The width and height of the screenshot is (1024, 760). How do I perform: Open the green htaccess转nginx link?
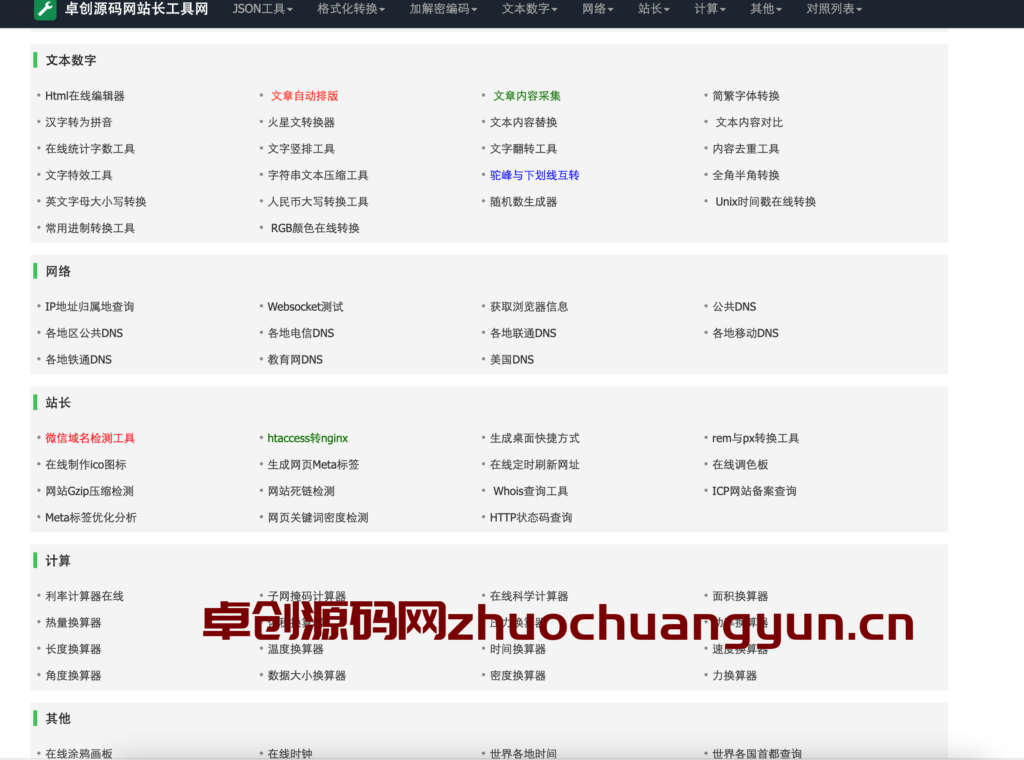point(308,438)
